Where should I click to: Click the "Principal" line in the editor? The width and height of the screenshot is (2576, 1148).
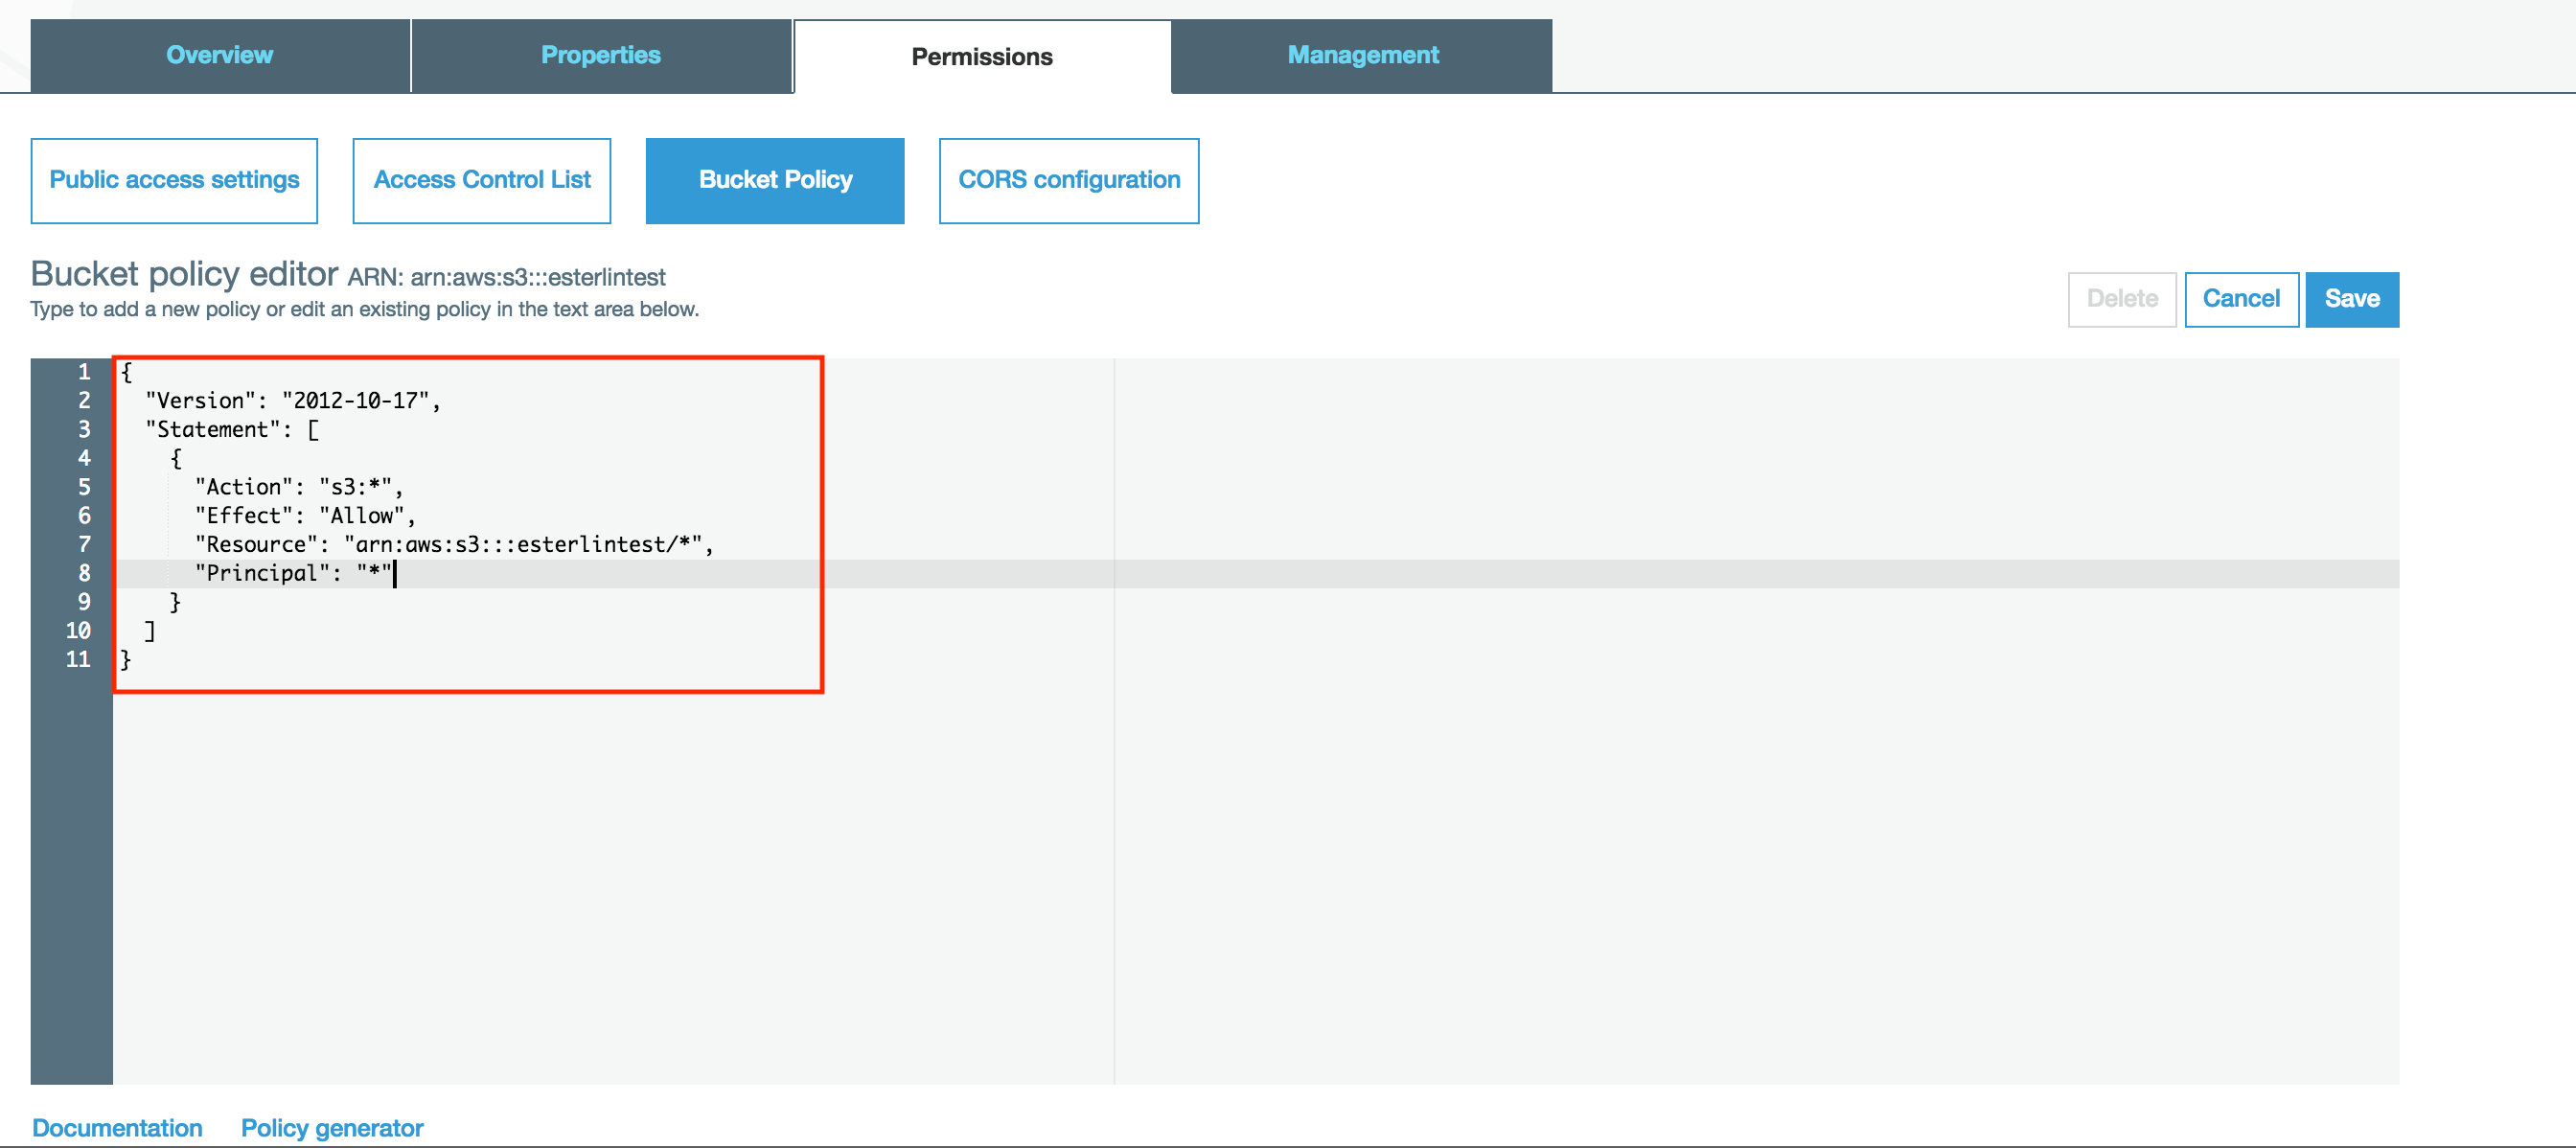coord(294,573)
